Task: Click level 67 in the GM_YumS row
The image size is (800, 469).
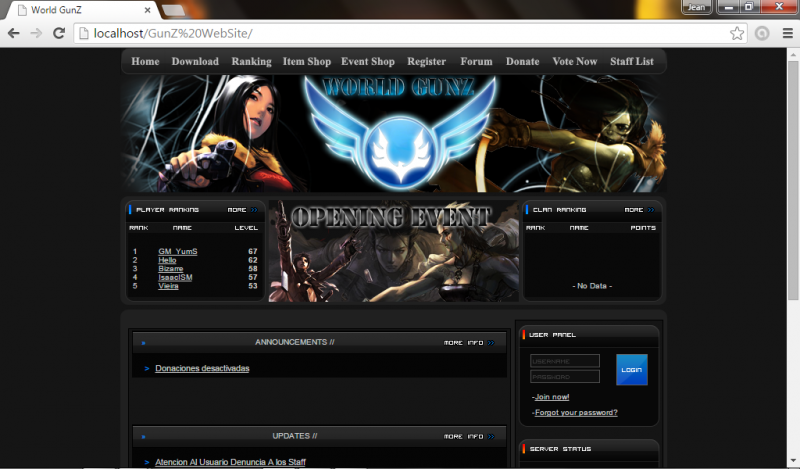Action: 253,251
